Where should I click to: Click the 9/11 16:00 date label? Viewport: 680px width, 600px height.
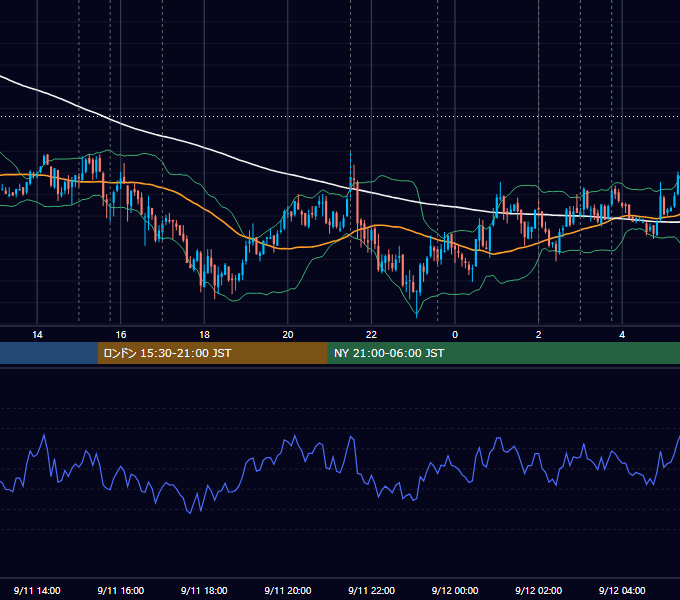coord(121,590)
